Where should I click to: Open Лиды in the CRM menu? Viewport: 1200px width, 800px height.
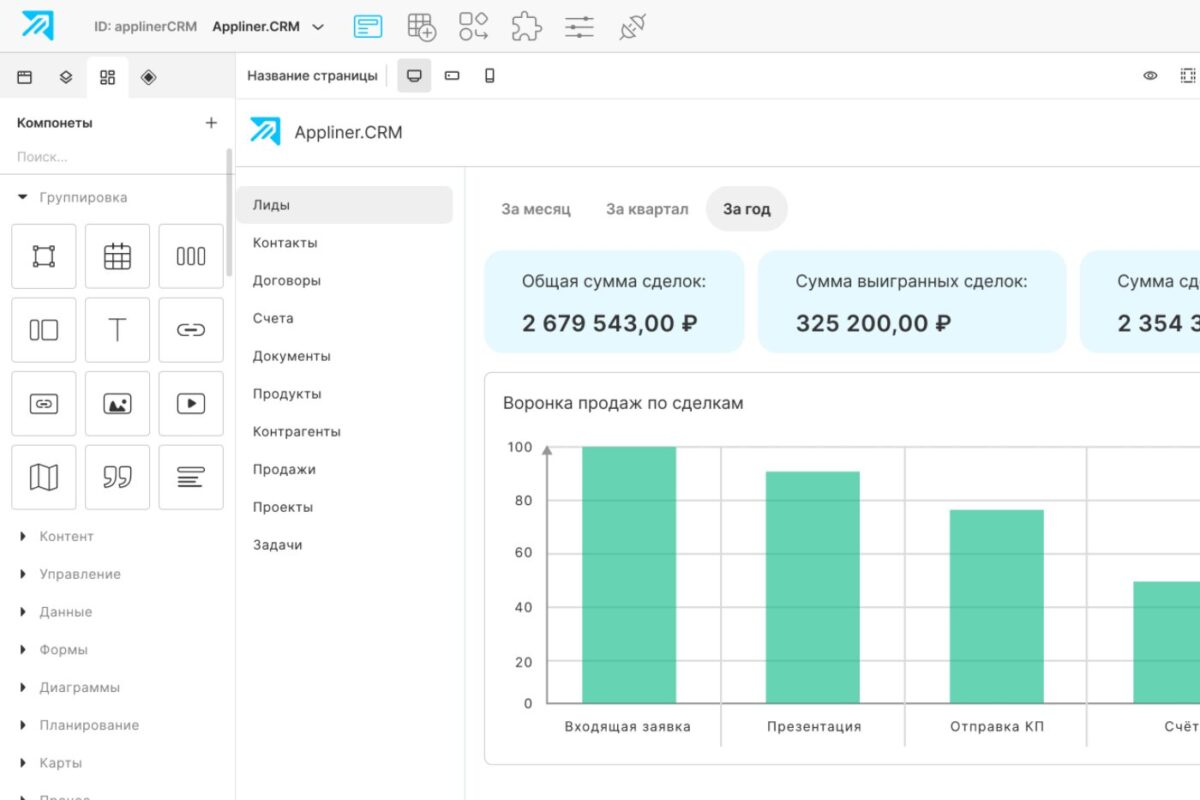pos(344,205)
